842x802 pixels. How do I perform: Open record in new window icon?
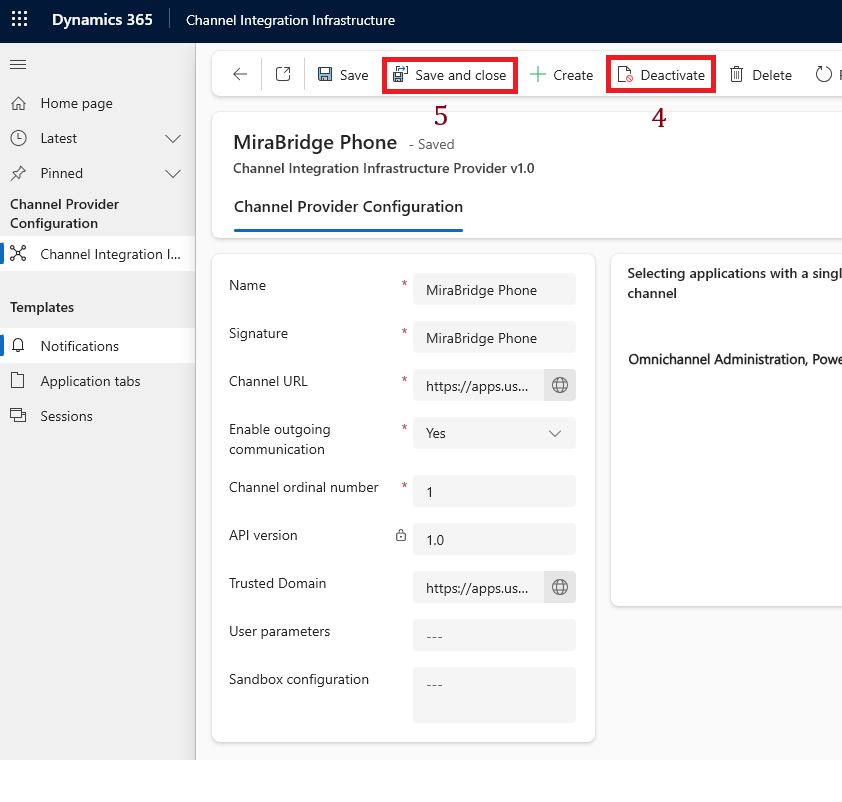283,75
